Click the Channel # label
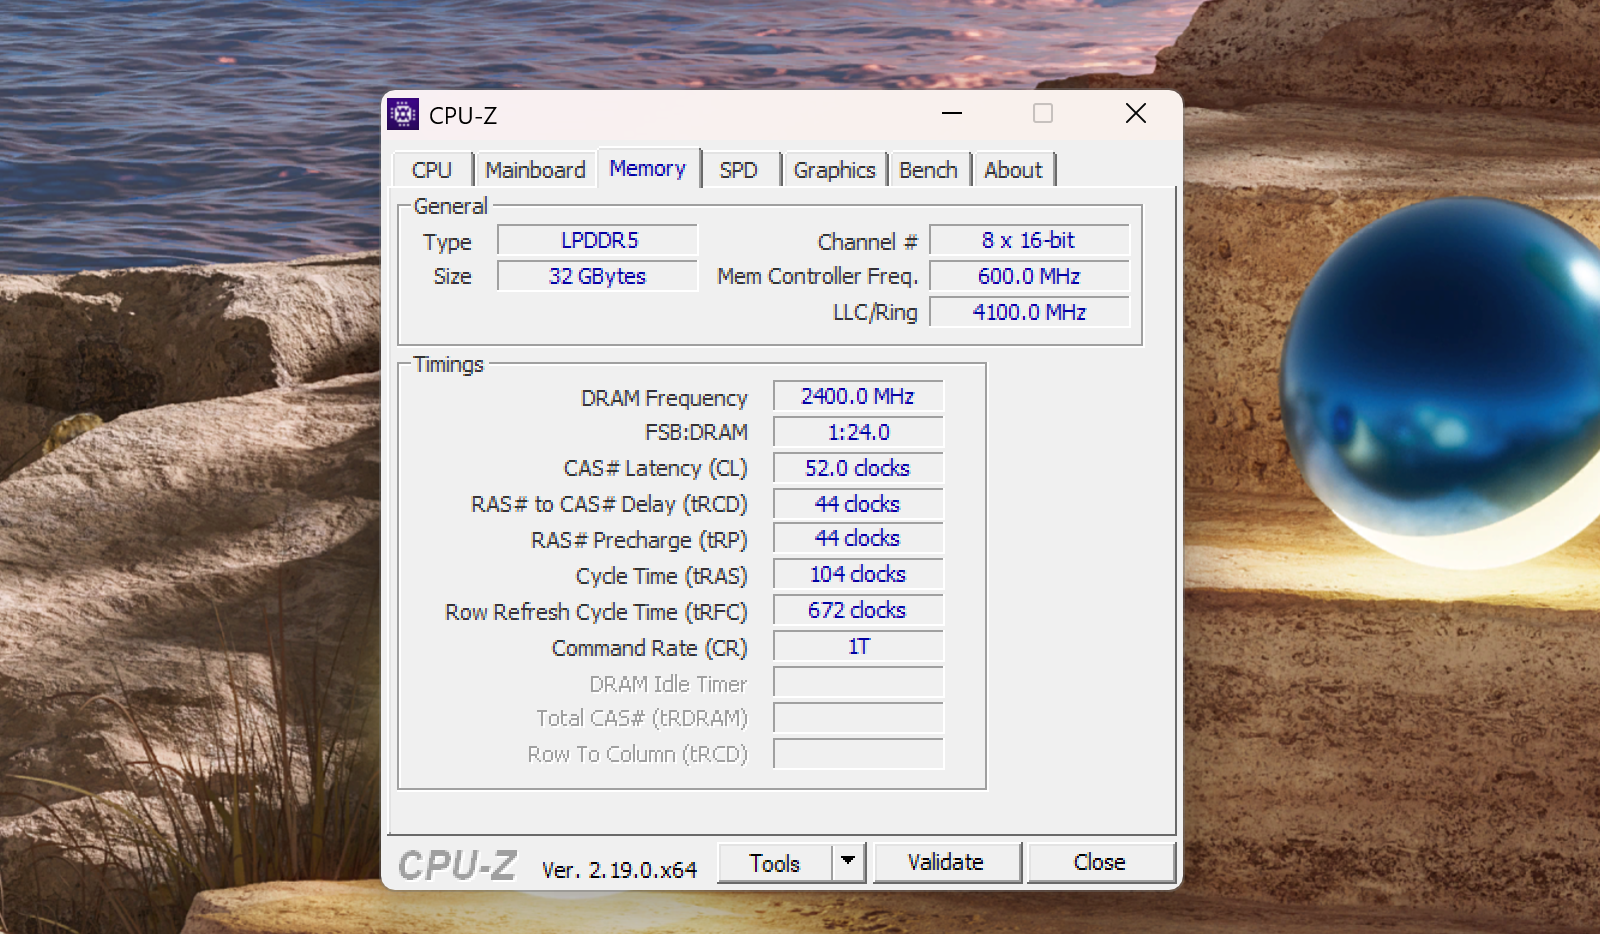 (x=867, y=242)
